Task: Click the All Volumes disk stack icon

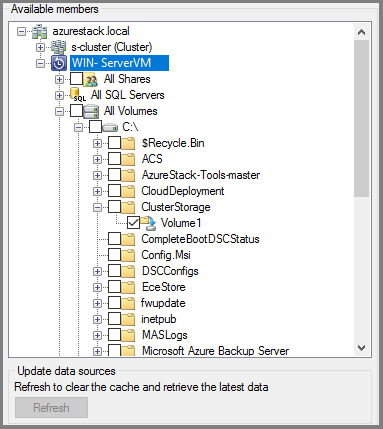Action: click(91, 111)
